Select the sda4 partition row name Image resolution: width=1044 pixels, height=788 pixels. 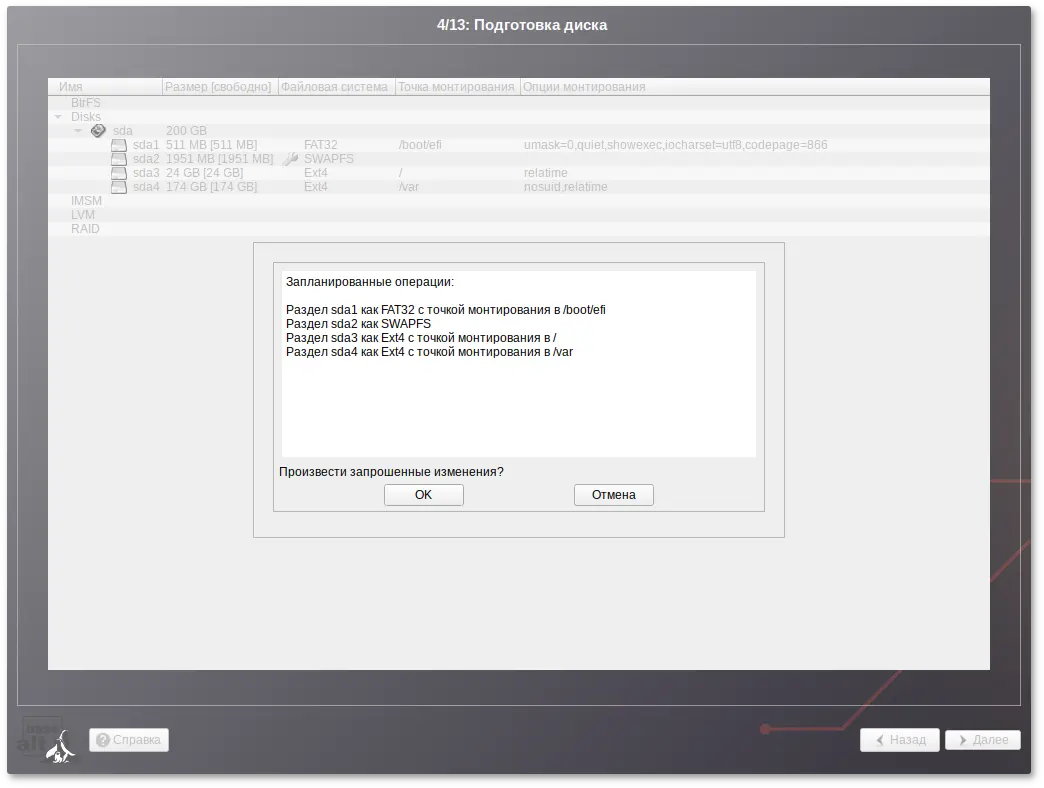coord(146,186)
